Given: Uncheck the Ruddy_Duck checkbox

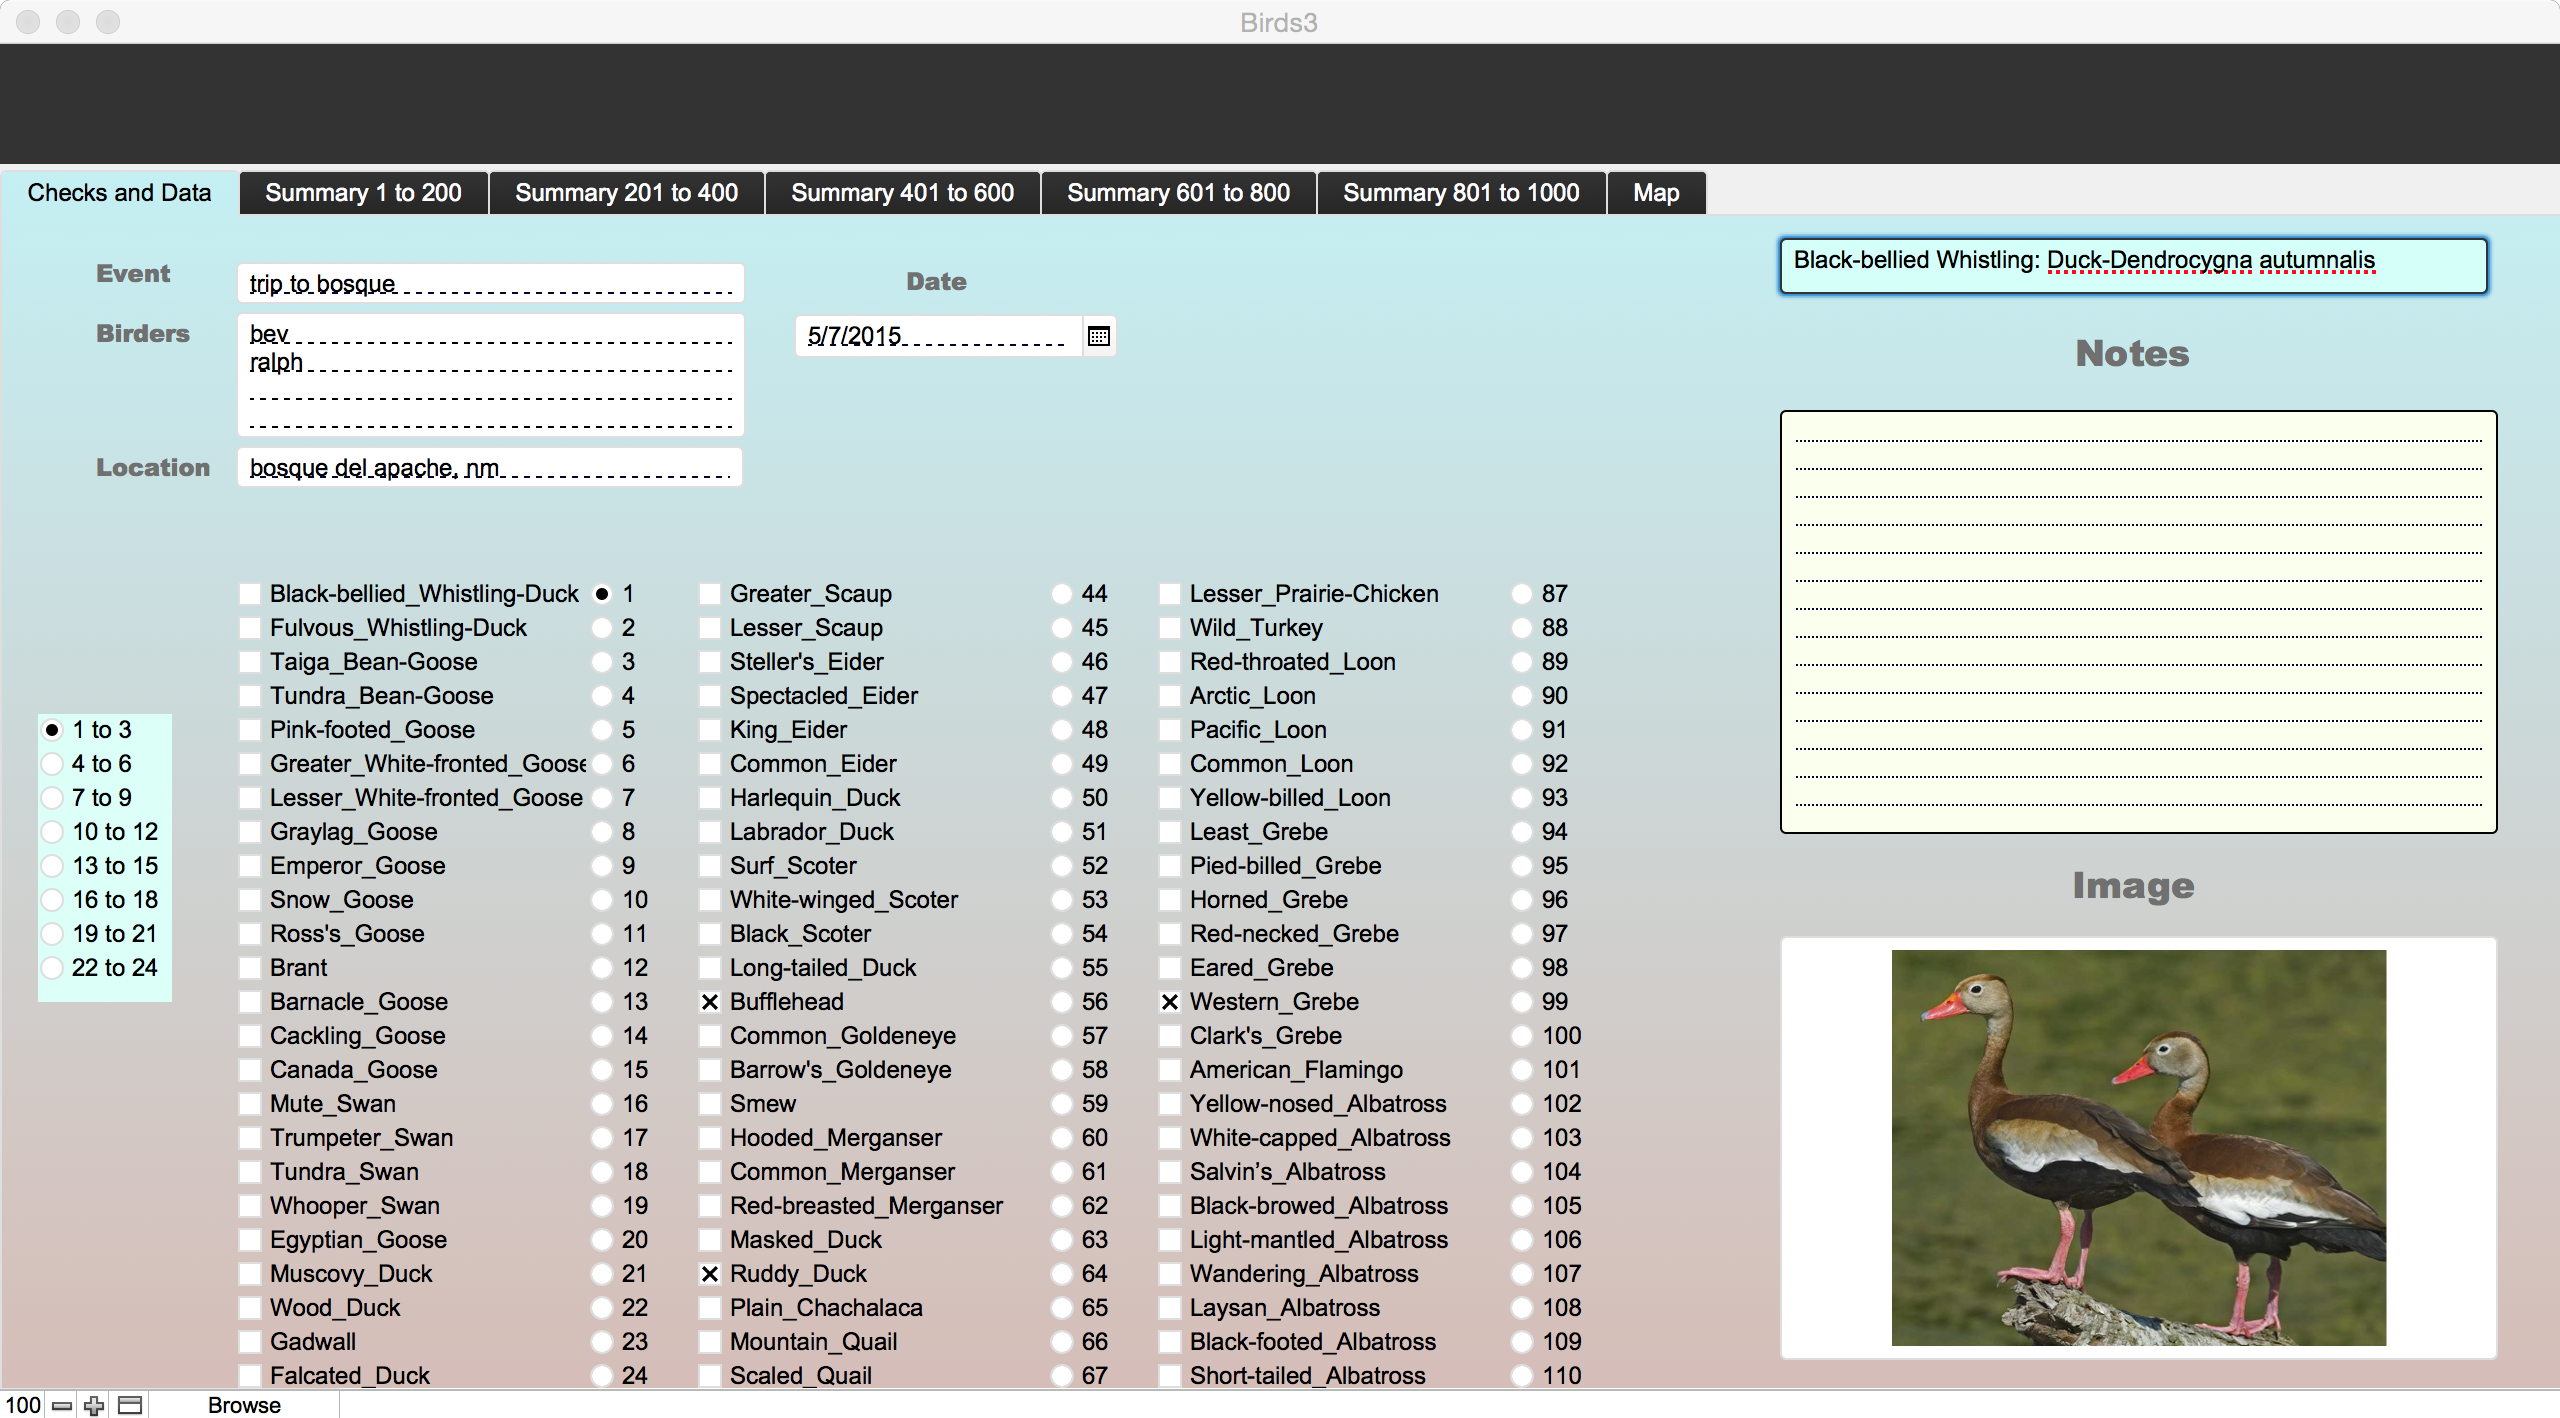Looking at the screenshot, I should [710, 1274].
